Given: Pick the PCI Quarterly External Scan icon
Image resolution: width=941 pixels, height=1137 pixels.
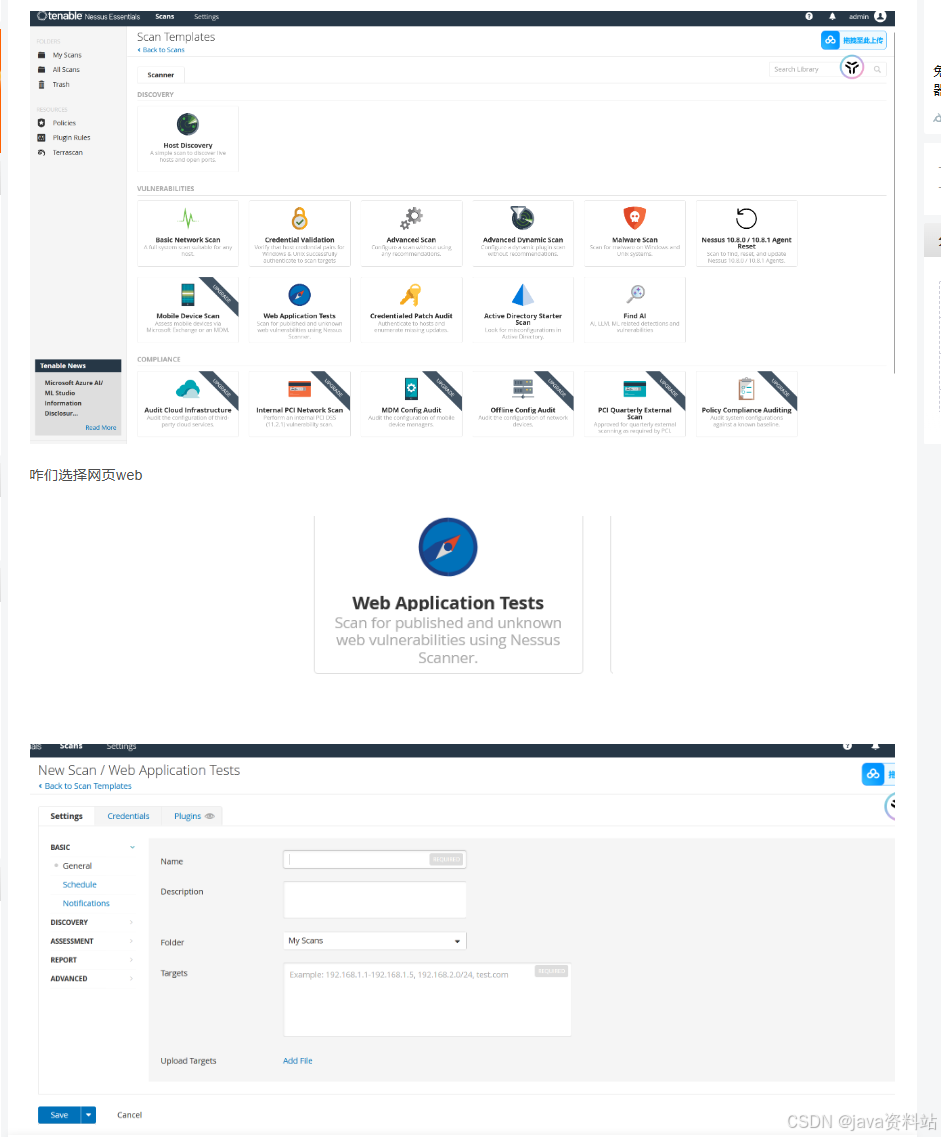Looking at the screenshot, I should tap(634, 389).
